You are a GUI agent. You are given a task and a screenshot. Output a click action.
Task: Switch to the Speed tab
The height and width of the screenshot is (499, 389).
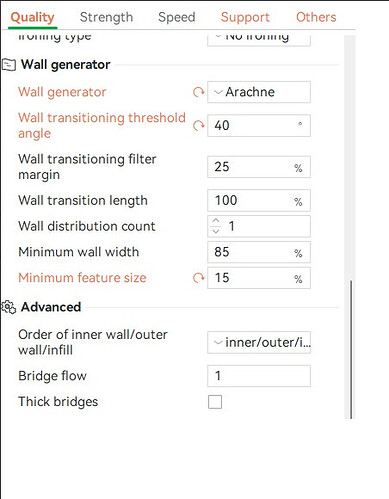(x=177, y=17)
